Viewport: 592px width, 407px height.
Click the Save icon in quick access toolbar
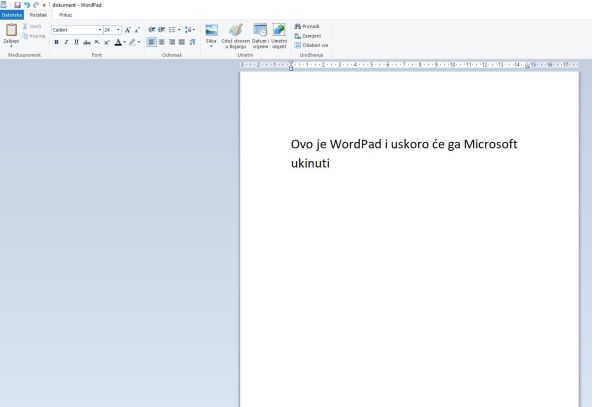pos(17,5)
